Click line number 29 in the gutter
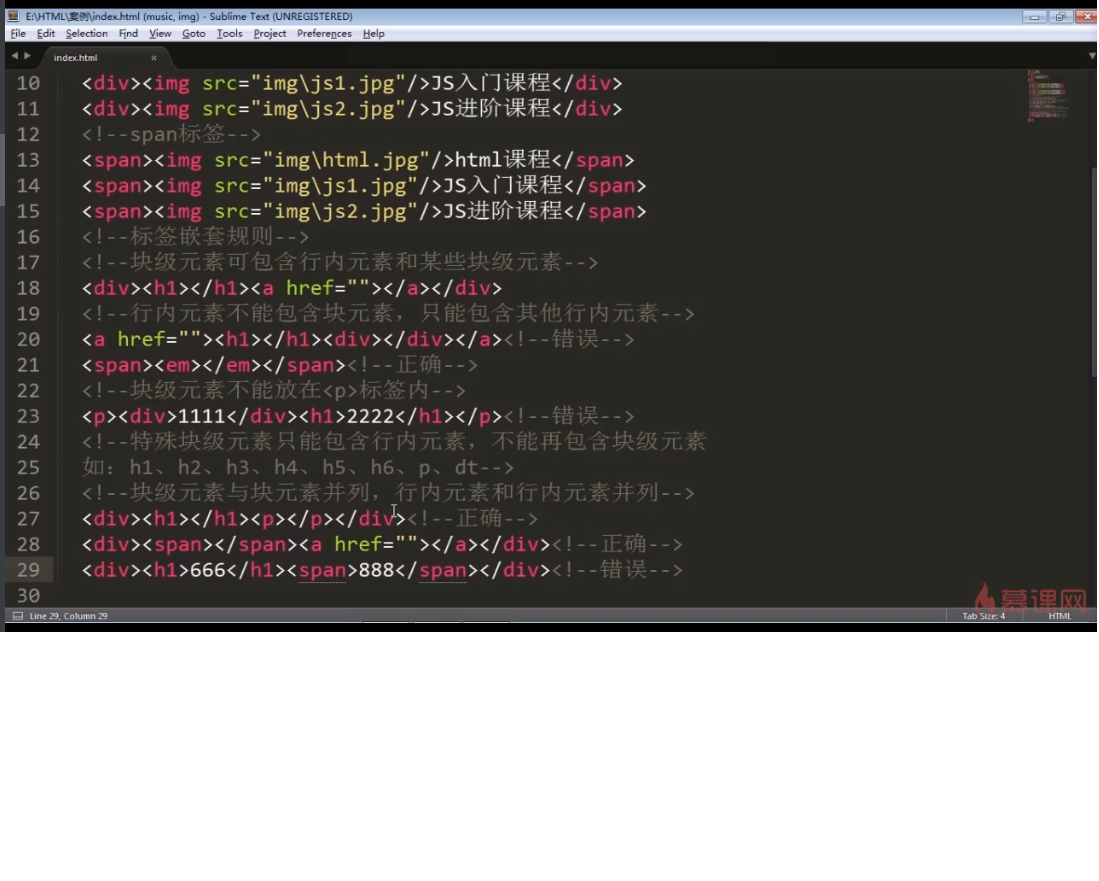 tap(28, 570)
